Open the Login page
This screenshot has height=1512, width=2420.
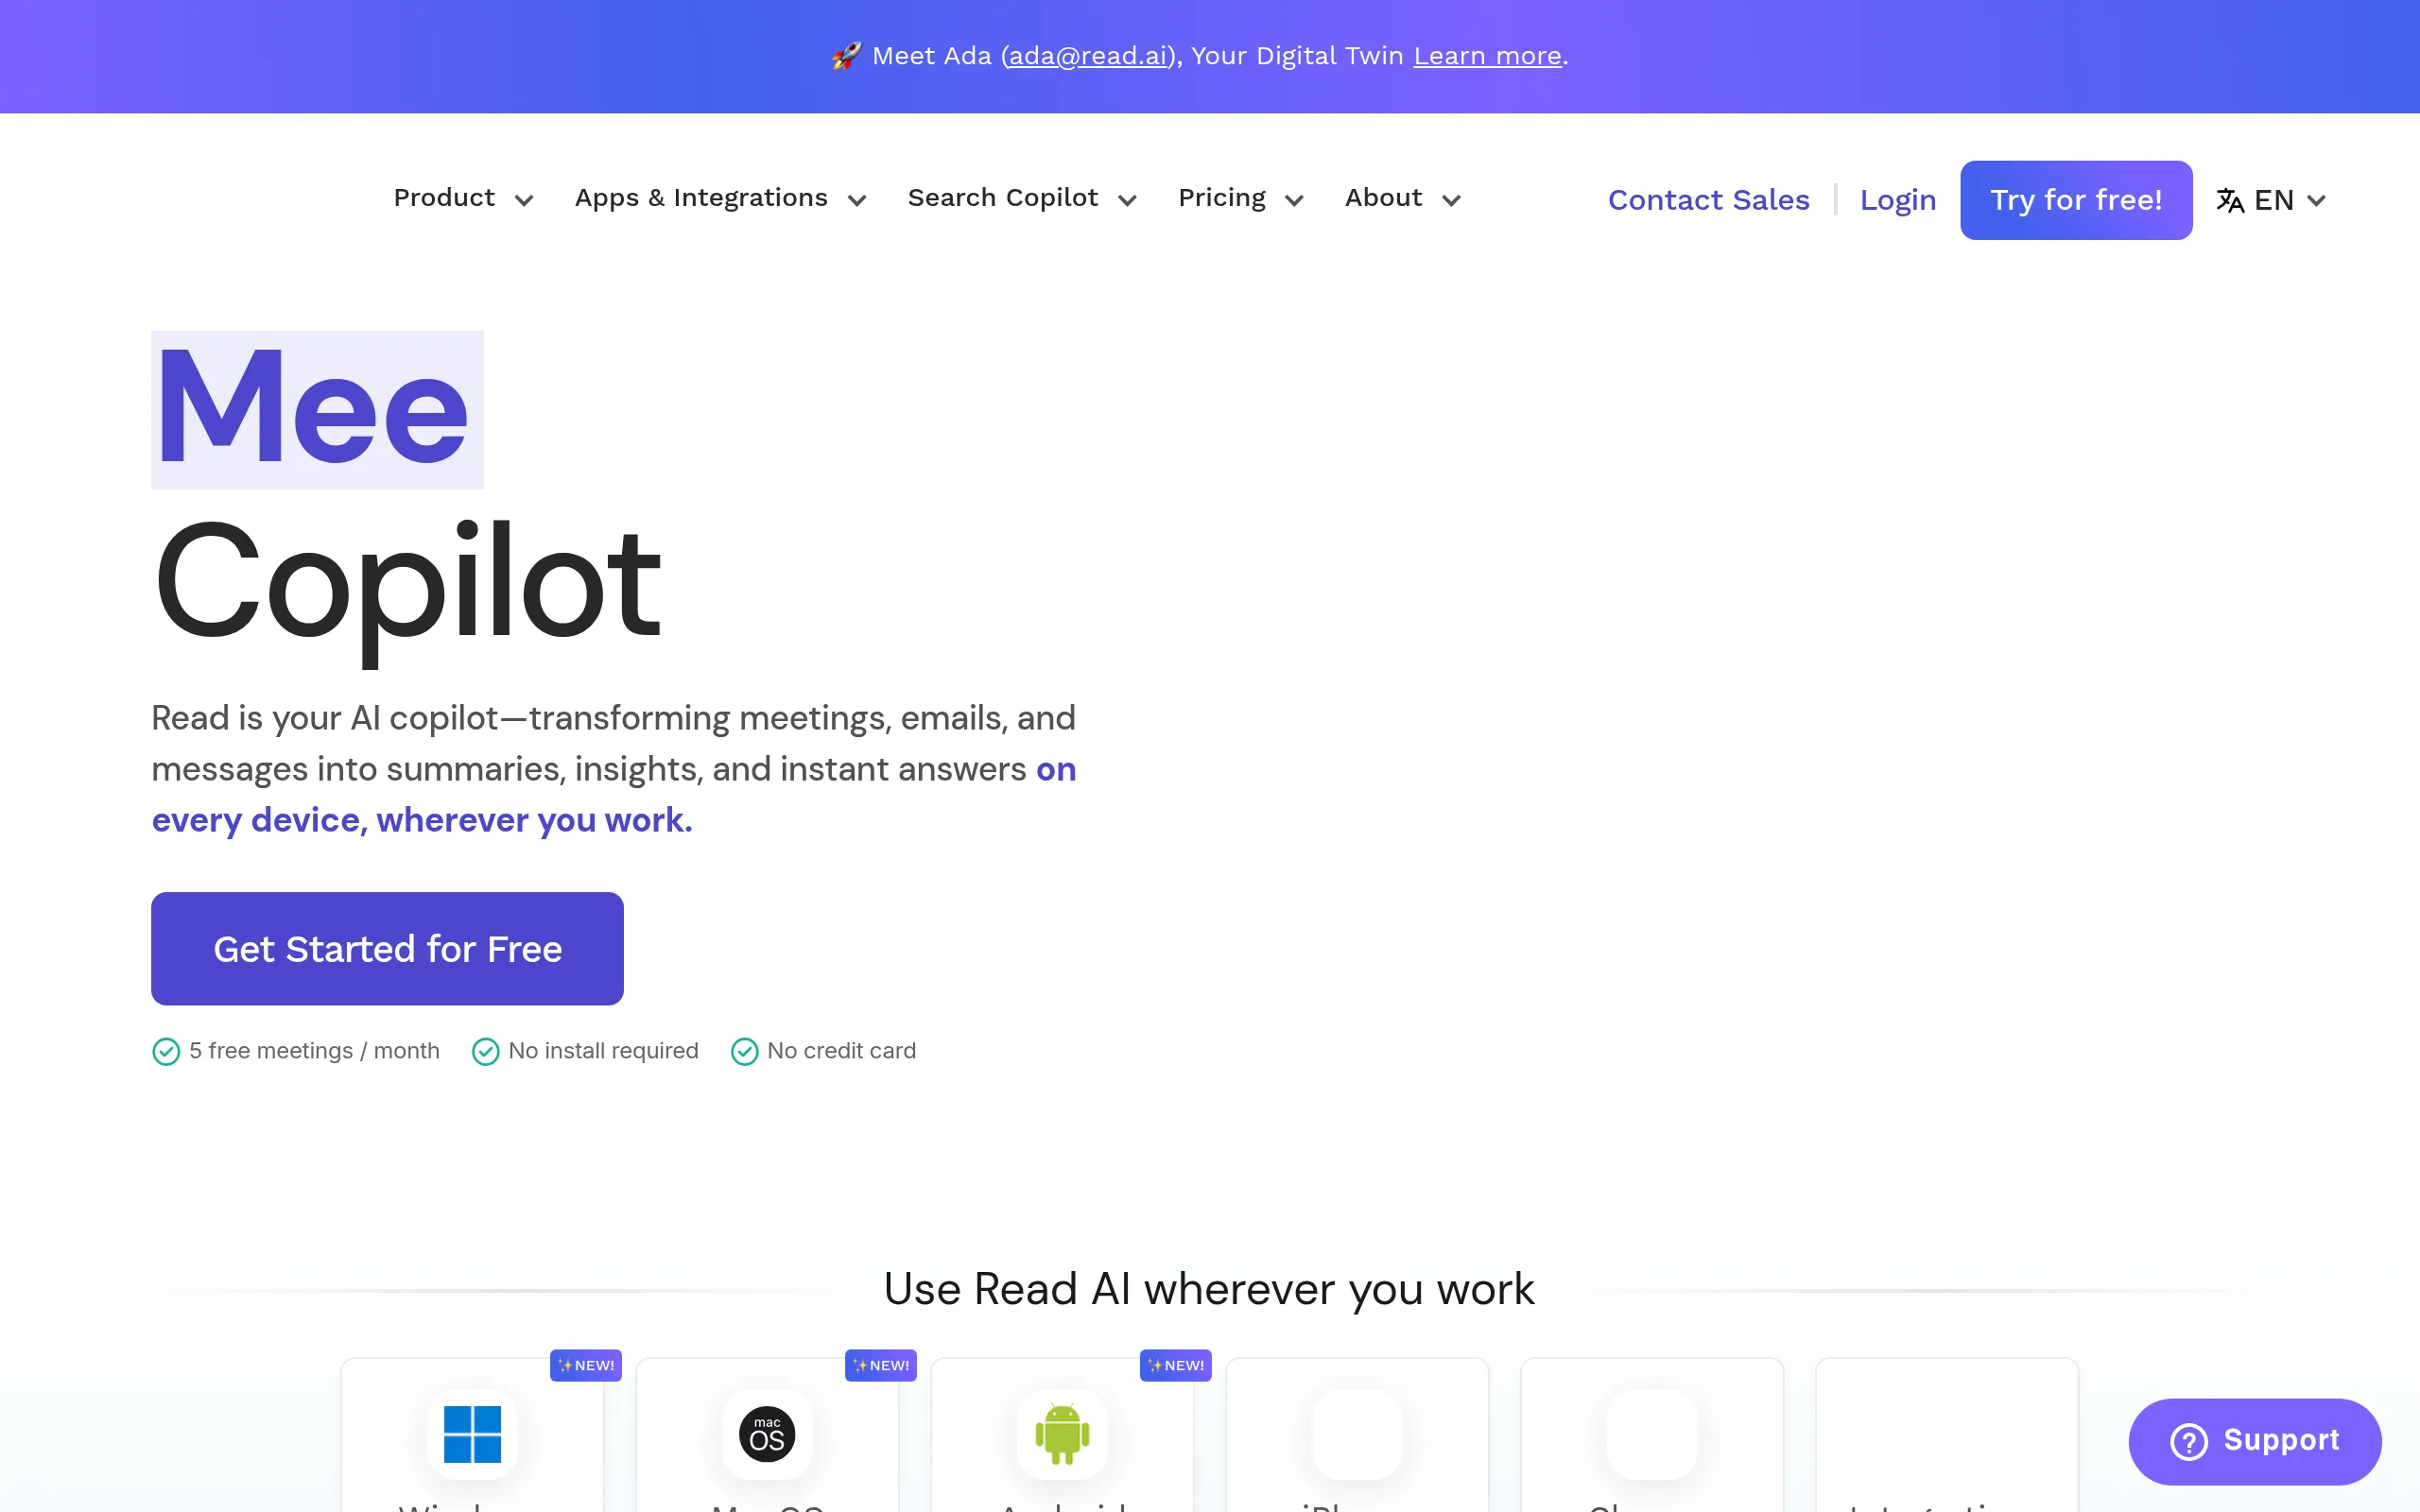tap(1897, 200)
